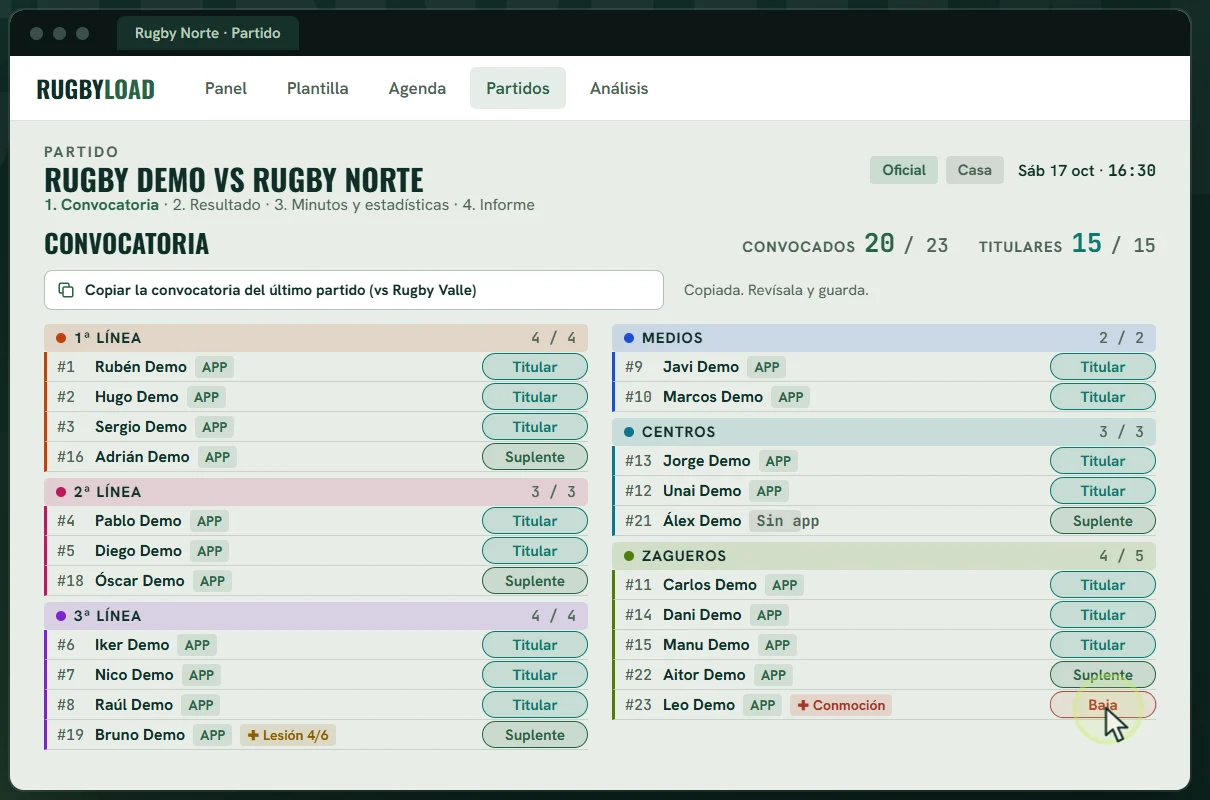This screenshot has height=800, width=1210.
Task: Switch Javi Demo's Titular status
Action: 1103,367
